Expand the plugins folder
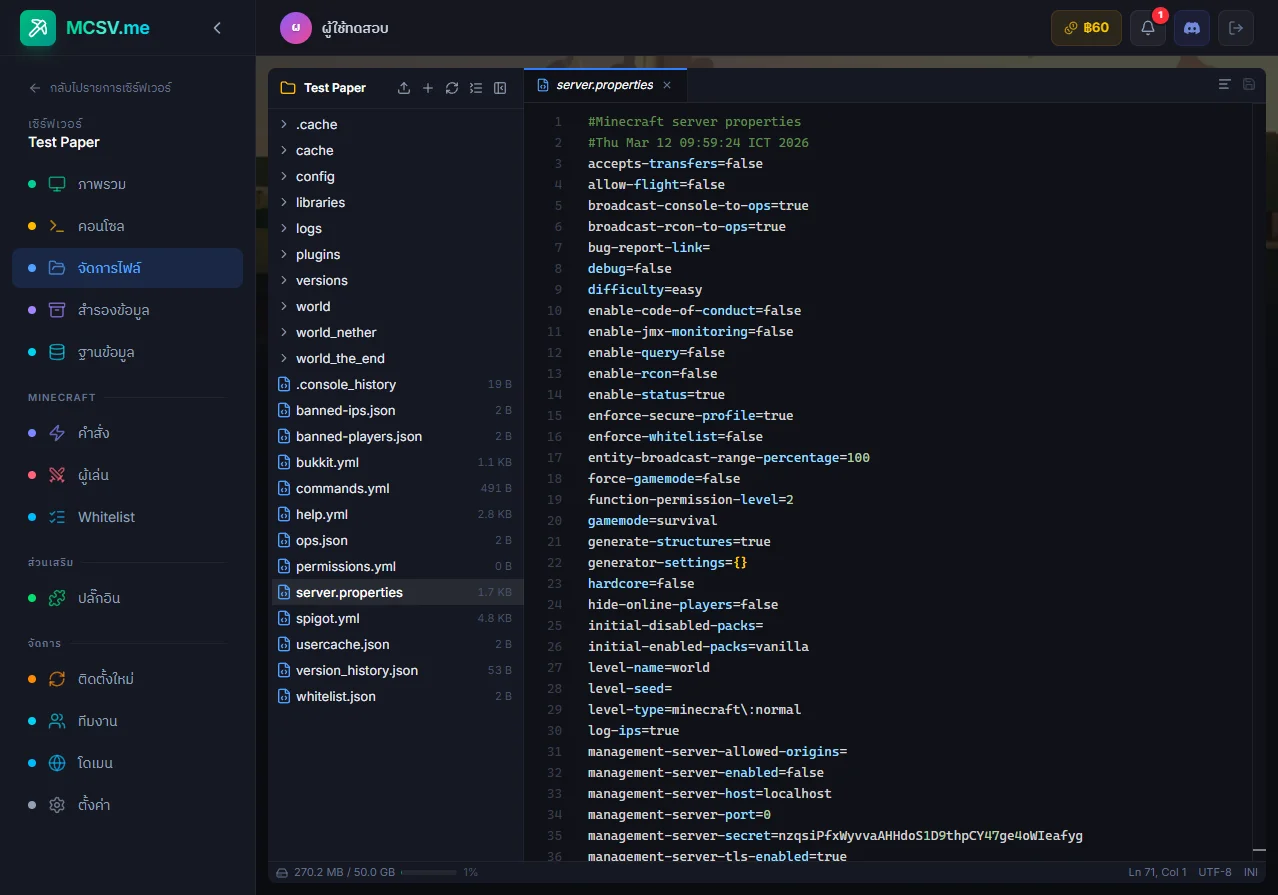The width and height of the screenshot is (1278, 895). tap(318, 254)
